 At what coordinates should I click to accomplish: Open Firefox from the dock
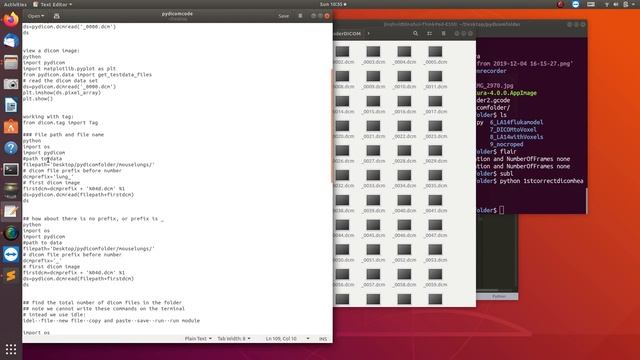(x=11, y=19)
